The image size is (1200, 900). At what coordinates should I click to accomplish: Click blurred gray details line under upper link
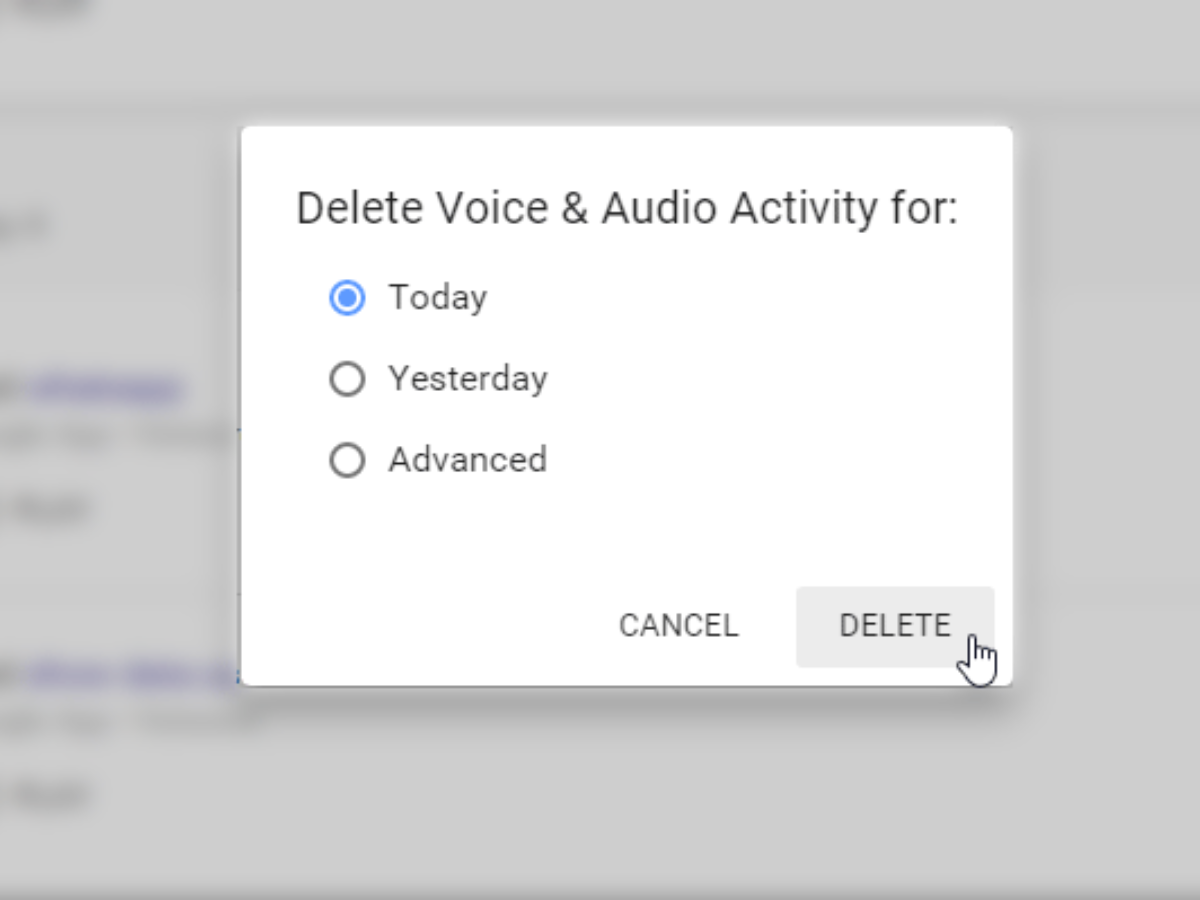pos(120,436)
